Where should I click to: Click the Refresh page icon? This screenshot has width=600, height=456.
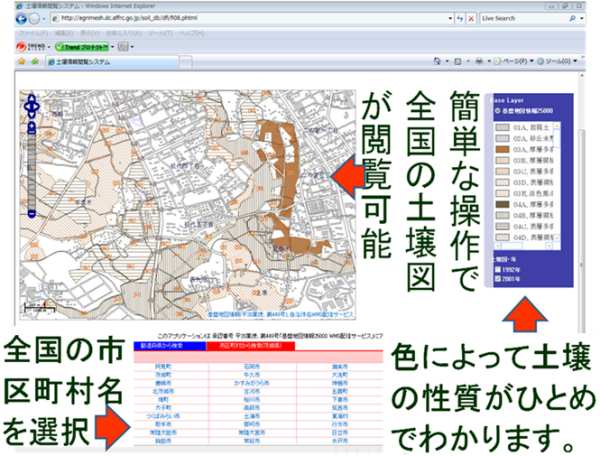pyautogui.click(x=459, y=19)
